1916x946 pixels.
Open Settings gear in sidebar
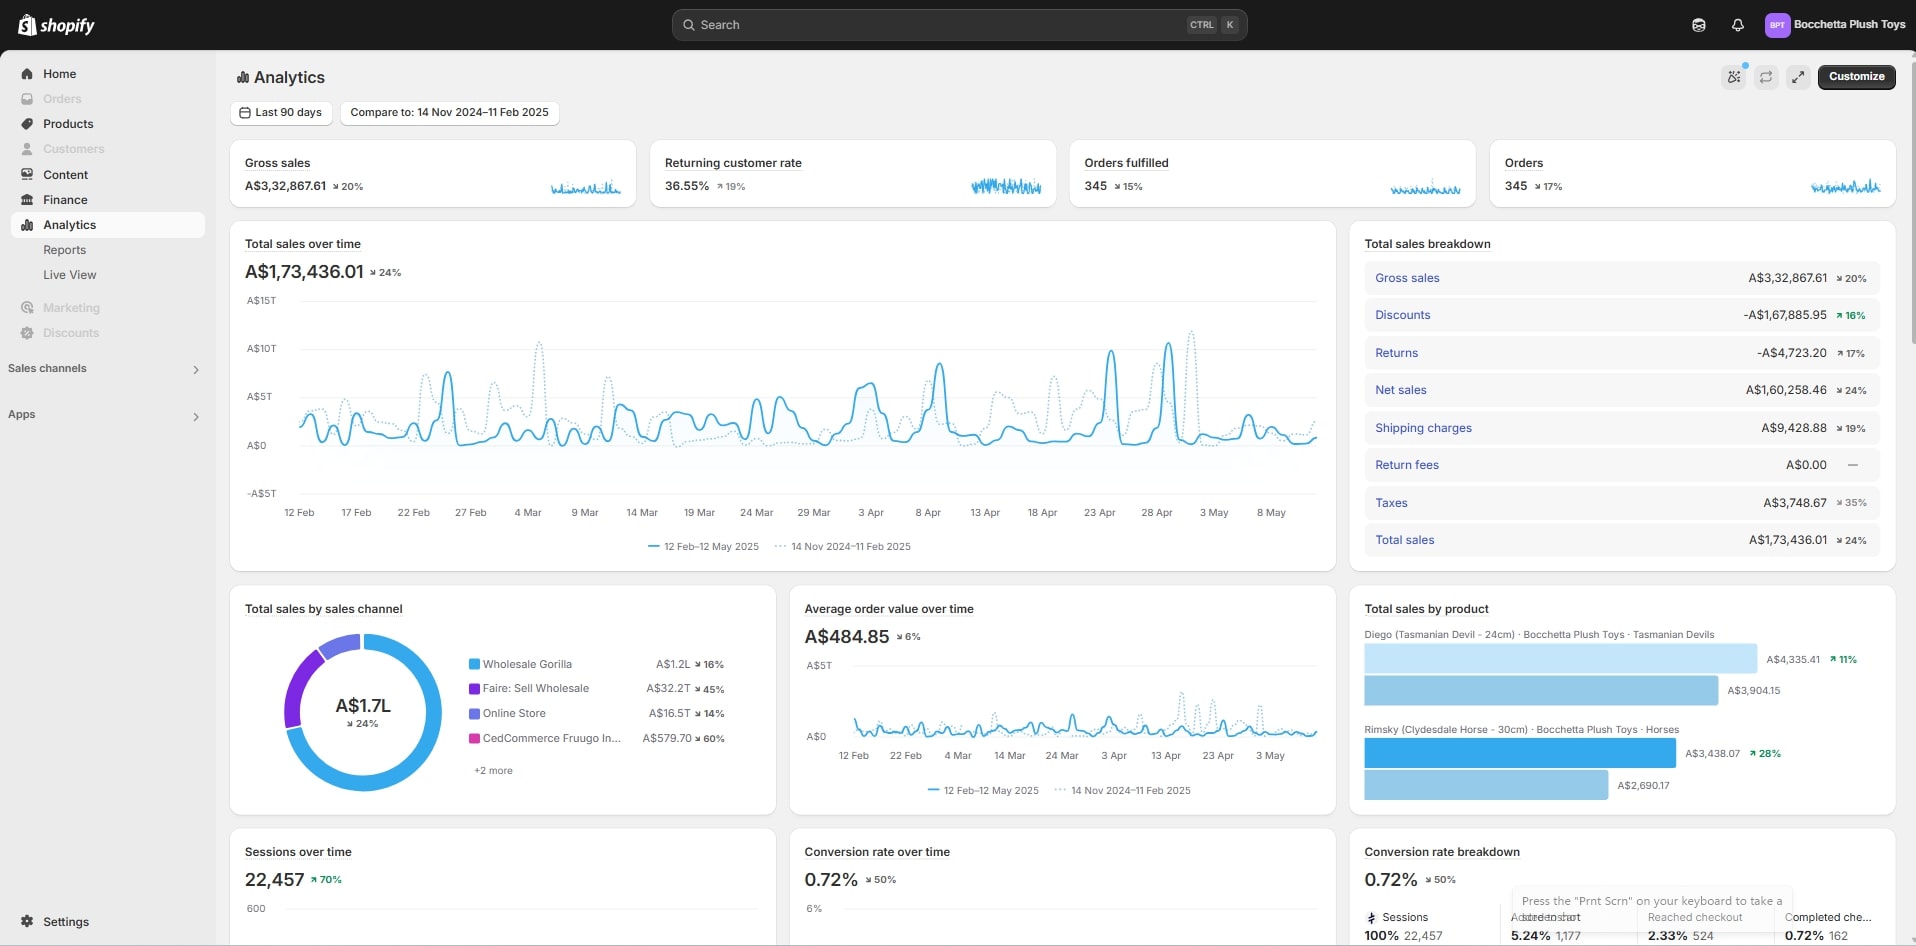(27, 921)
